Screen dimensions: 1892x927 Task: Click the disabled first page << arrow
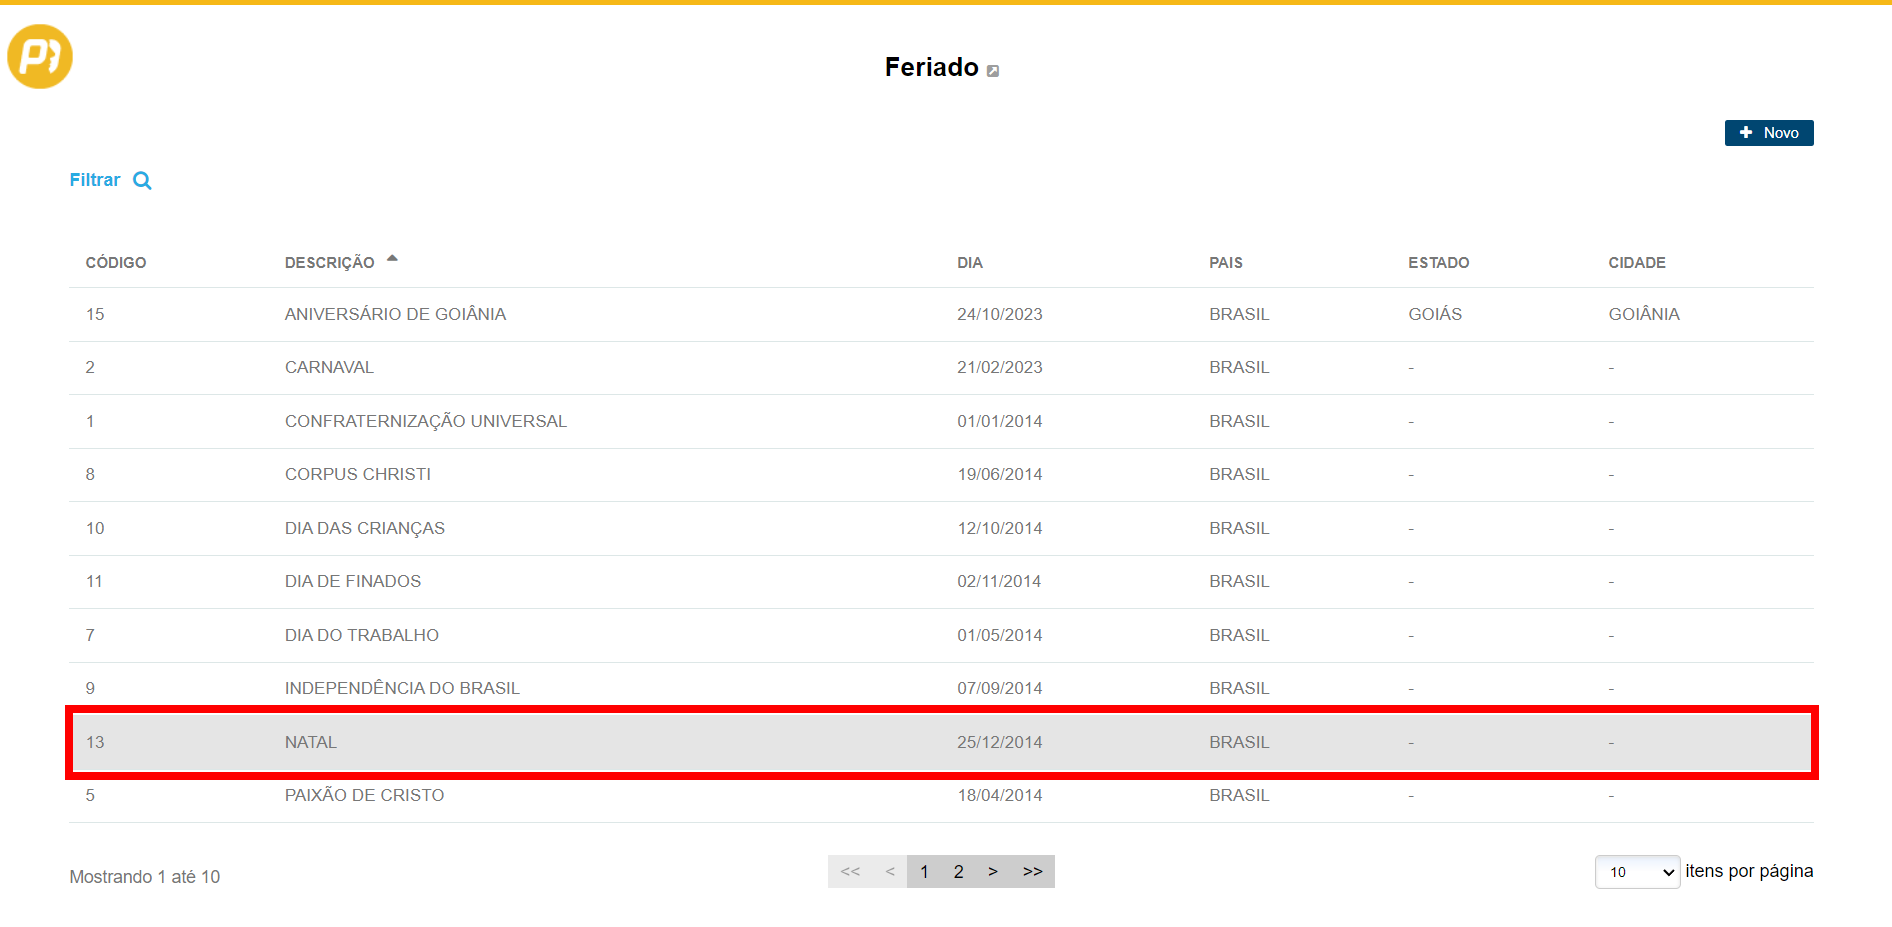pos(850,872)
